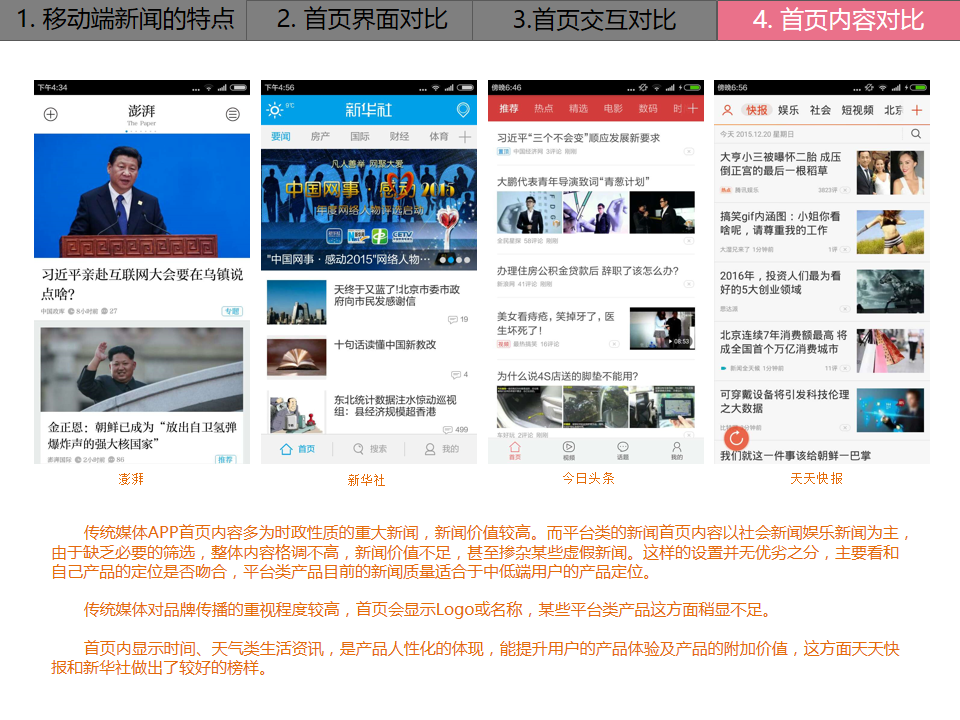Select 财经 tab in 新华社 app
Viewport: 960px width, 720px height.
[399, 137]
